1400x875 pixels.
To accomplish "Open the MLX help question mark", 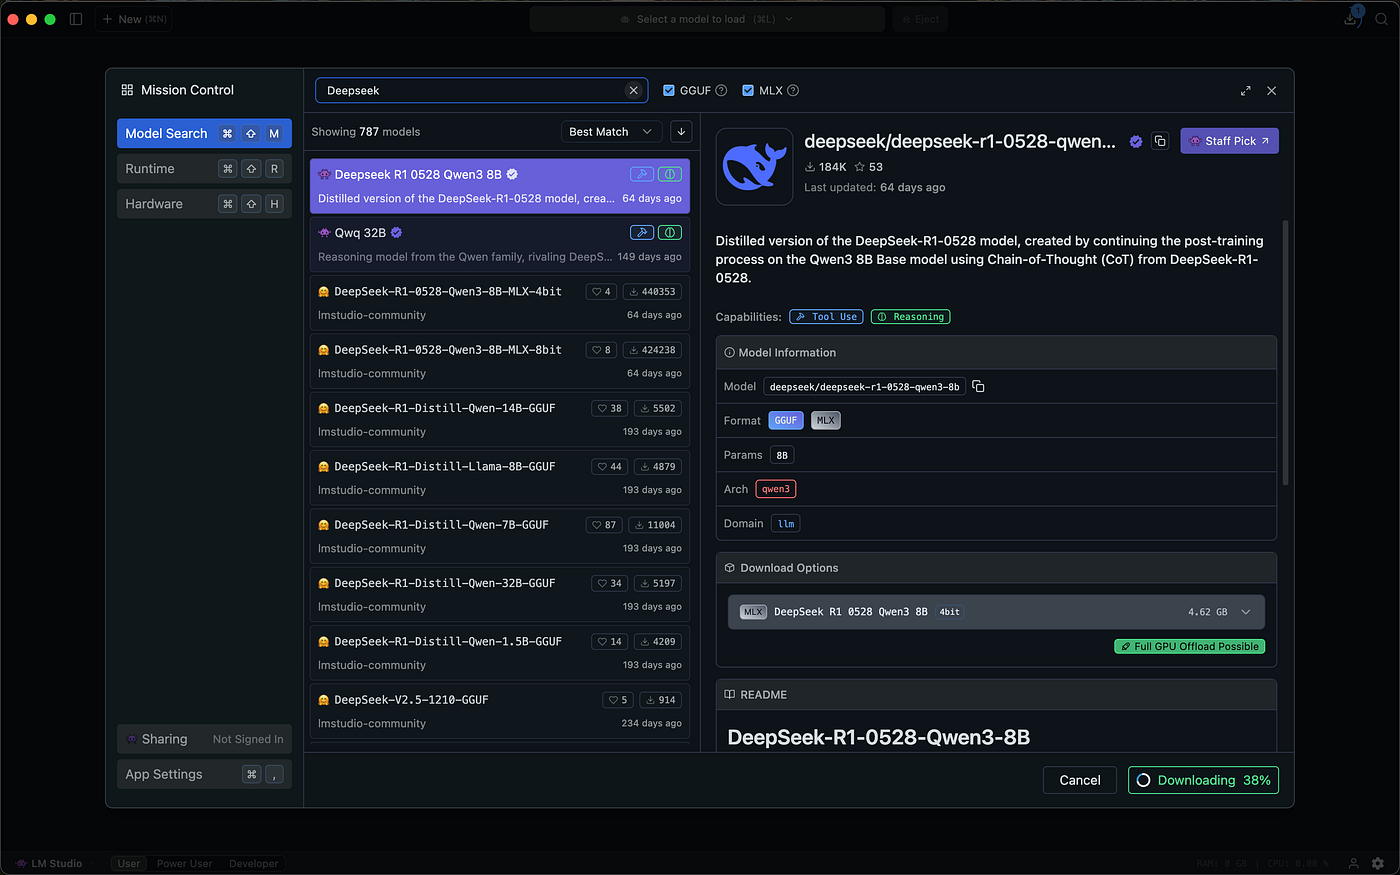I will point(793,91).
